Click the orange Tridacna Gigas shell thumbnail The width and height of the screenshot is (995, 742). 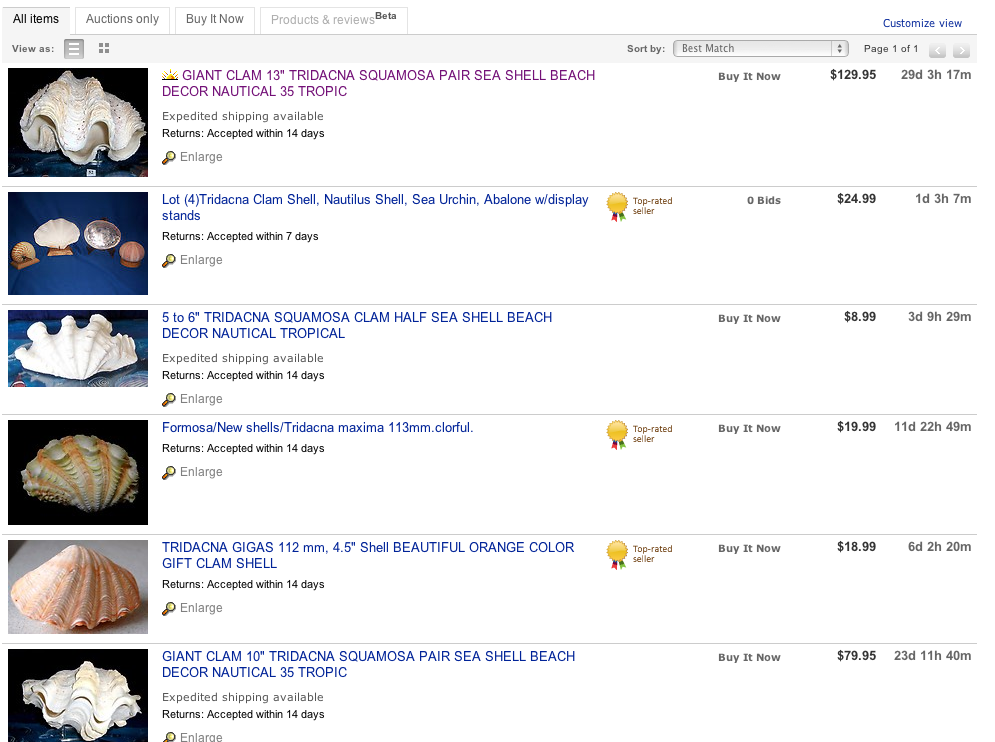click(x=78, y=587)
